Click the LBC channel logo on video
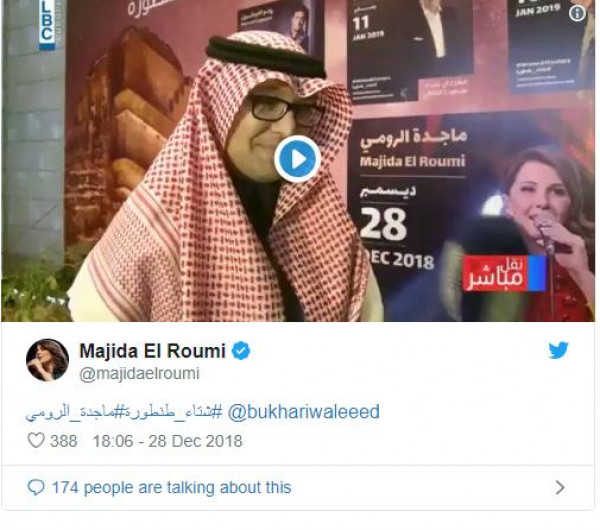The height and width of the screenshot is (530, 600). point(47,25)
